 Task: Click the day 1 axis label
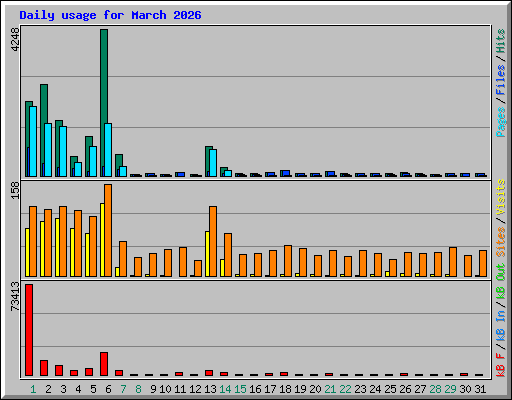point(33,389)
